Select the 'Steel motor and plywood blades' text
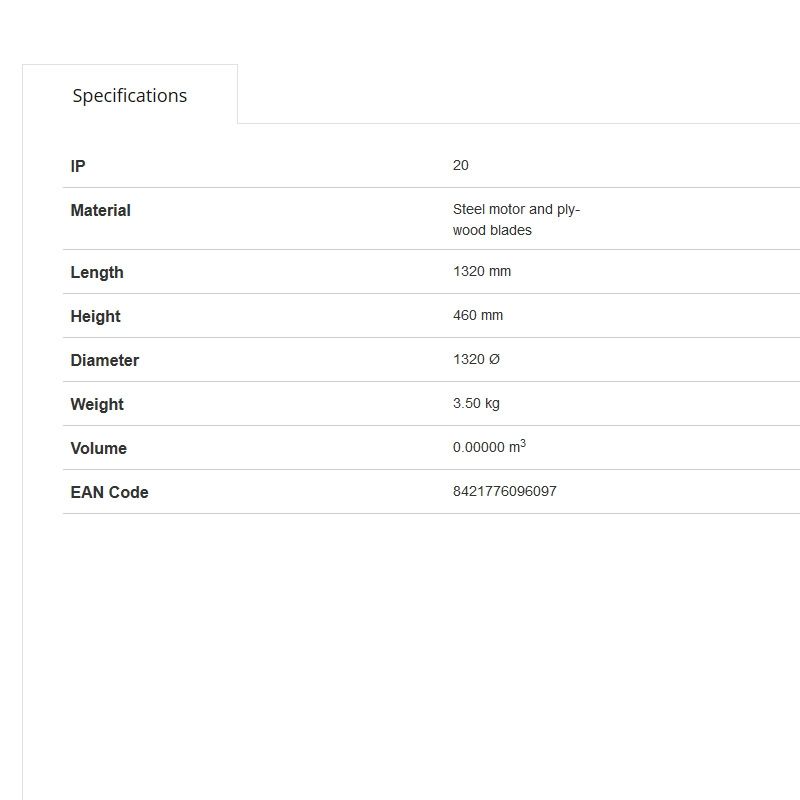The image size is (800, 800). coord(515,220)
